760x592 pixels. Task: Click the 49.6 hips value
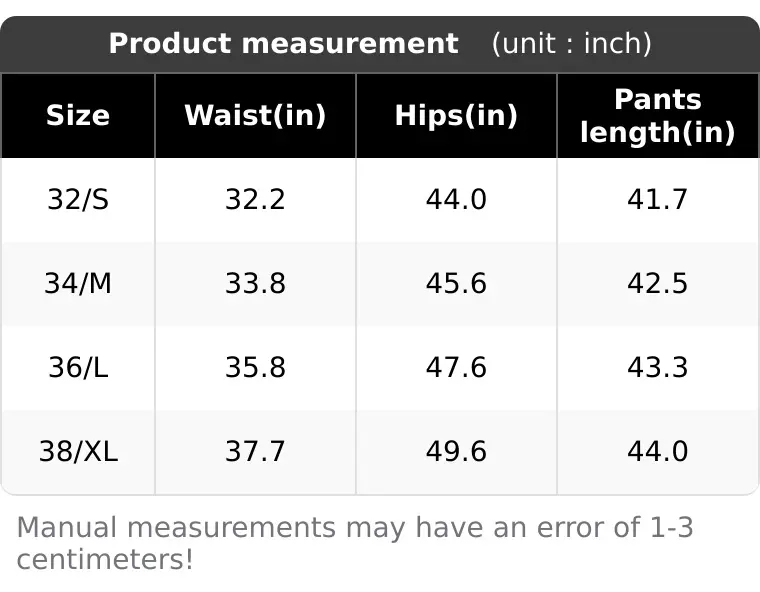pos(456,451)
